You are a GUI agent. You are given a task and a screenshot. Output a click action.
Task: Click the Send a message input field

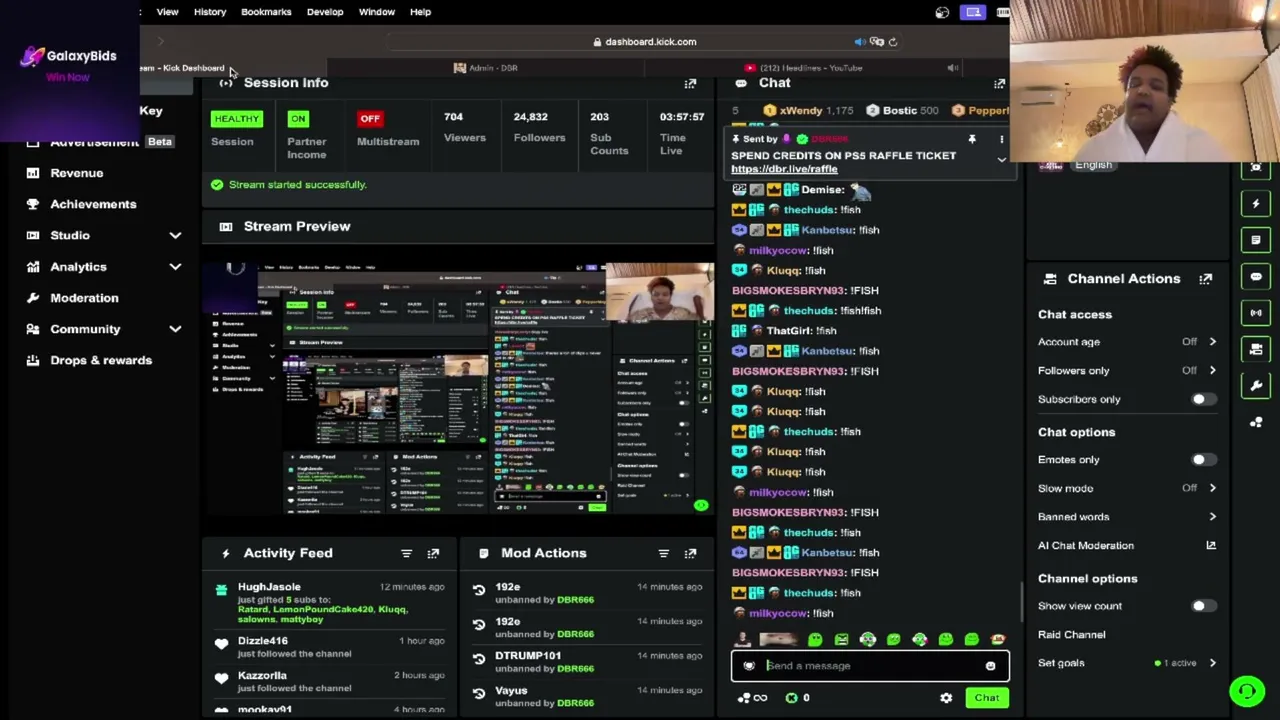point(869,666)
